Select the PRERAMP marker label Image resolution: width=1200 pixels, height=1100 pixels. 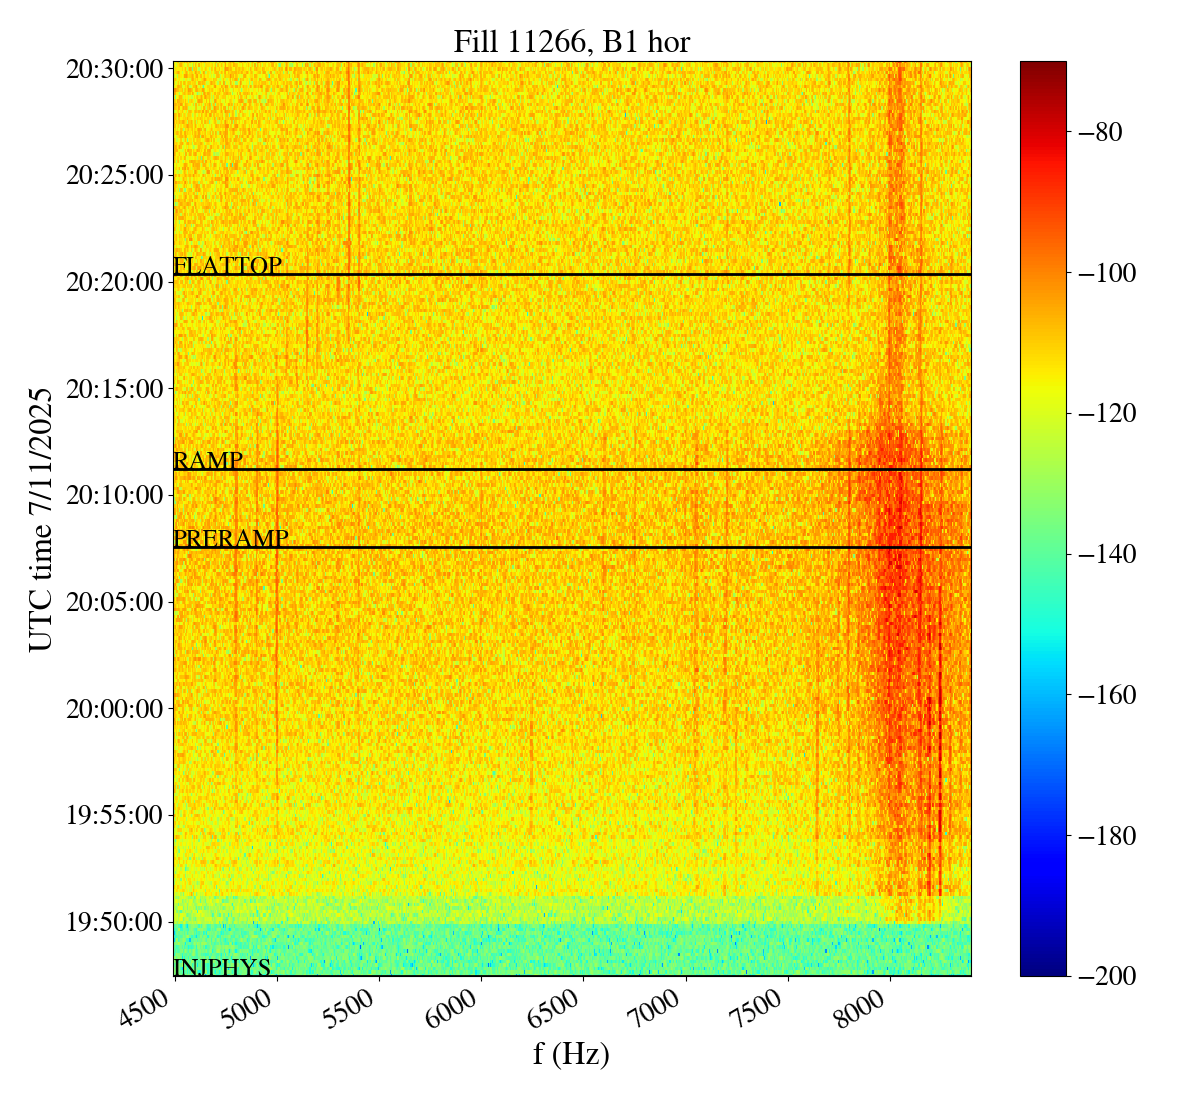point(231,539)
